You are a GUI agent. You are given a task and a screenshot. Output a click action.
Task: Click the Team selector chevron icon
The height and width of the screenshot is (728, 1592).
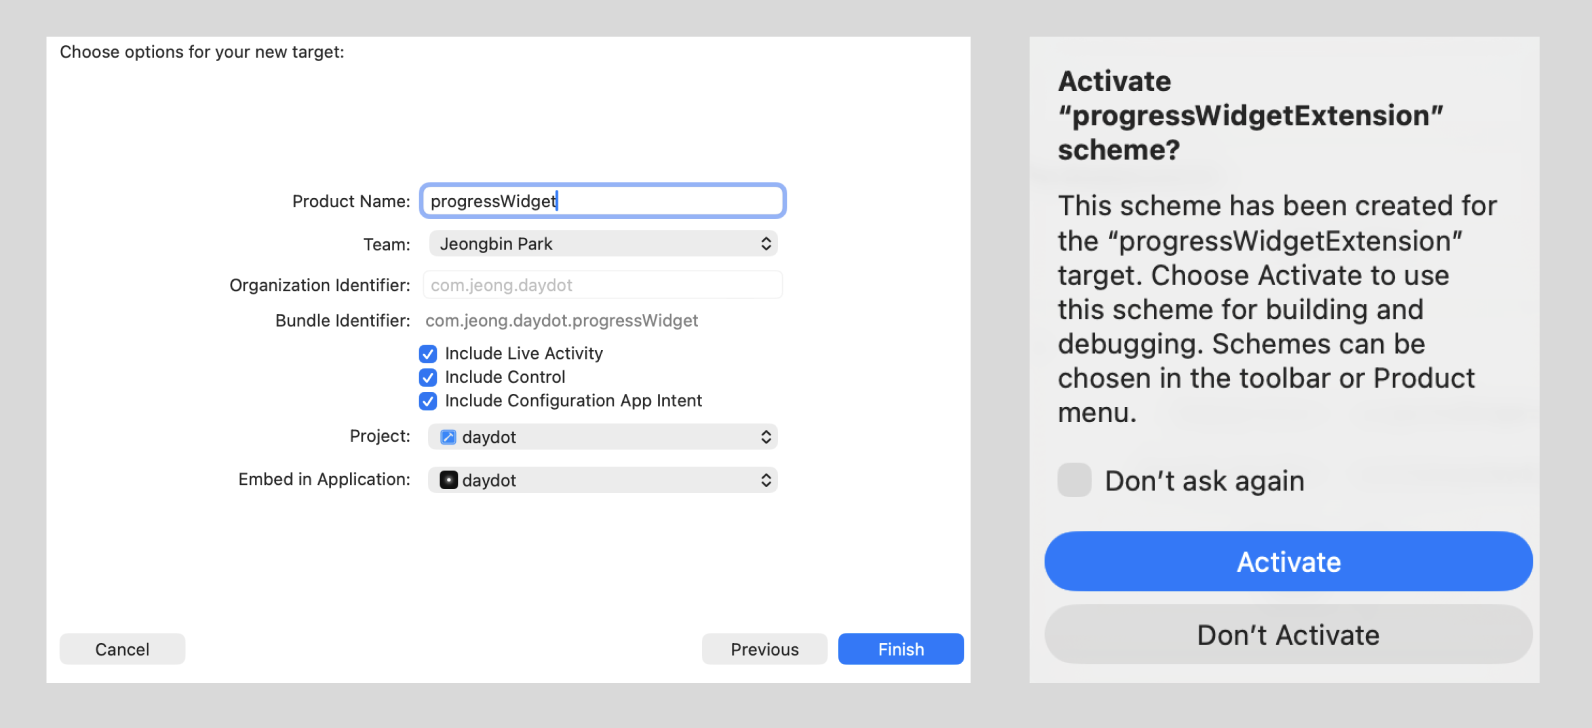766,243
